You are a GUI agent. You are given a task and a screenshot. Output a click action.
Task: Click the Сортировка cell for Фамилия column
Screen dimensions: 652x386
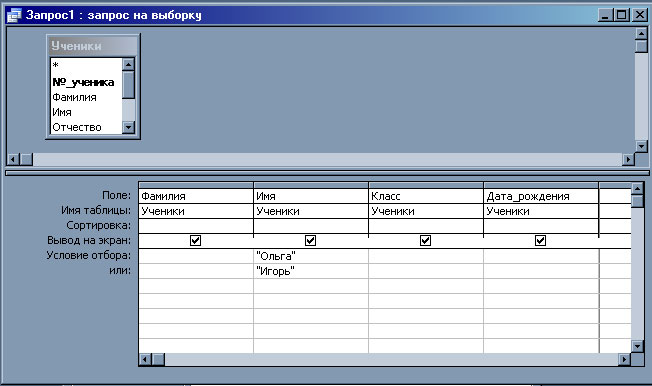196,226
